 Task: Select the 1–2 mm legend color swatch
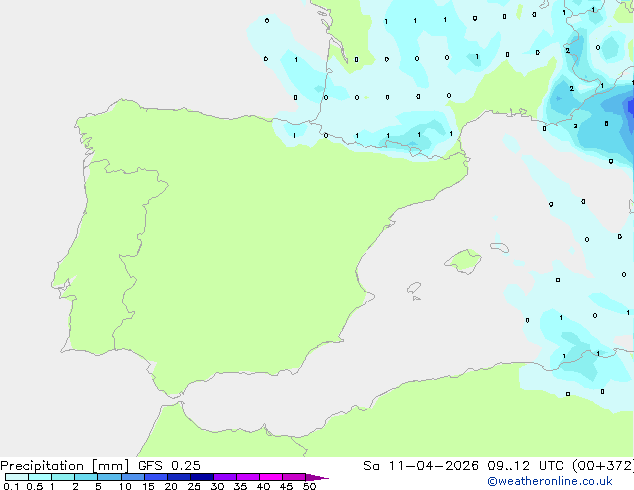pos(63,477)
